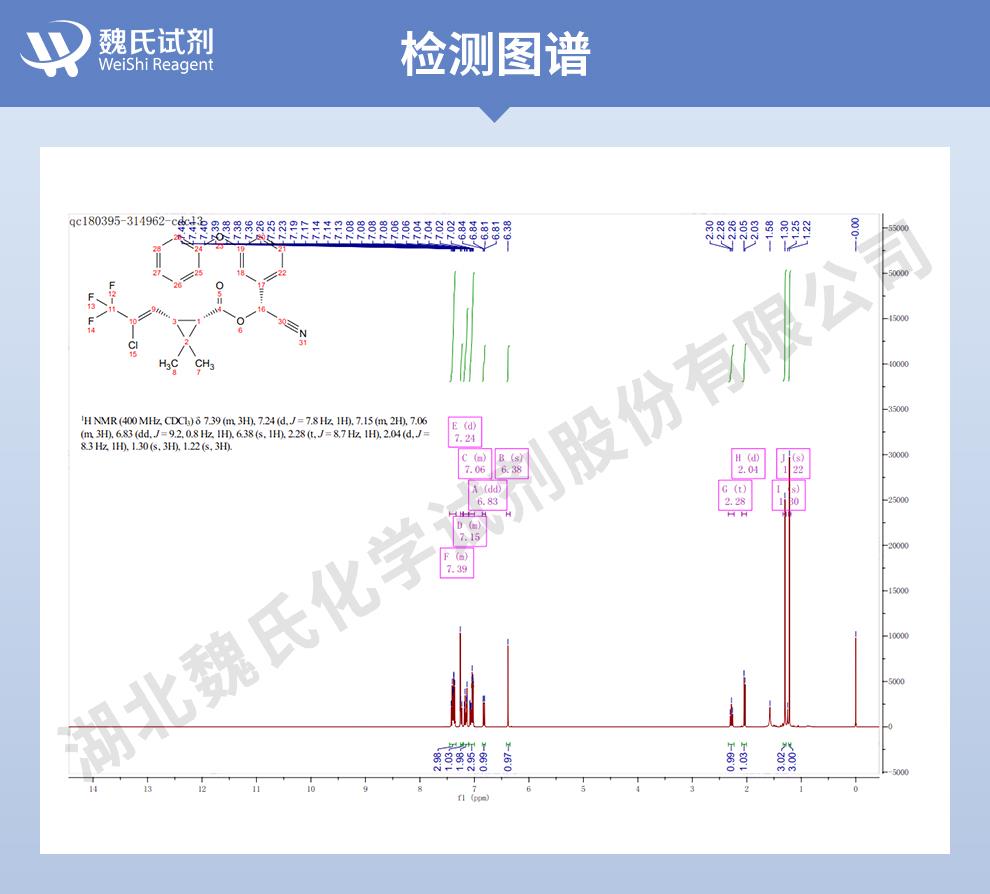Screen dimensions: 990x894
Task: Select the multiplet box C (m) 7.06
Action: point(473,463)
